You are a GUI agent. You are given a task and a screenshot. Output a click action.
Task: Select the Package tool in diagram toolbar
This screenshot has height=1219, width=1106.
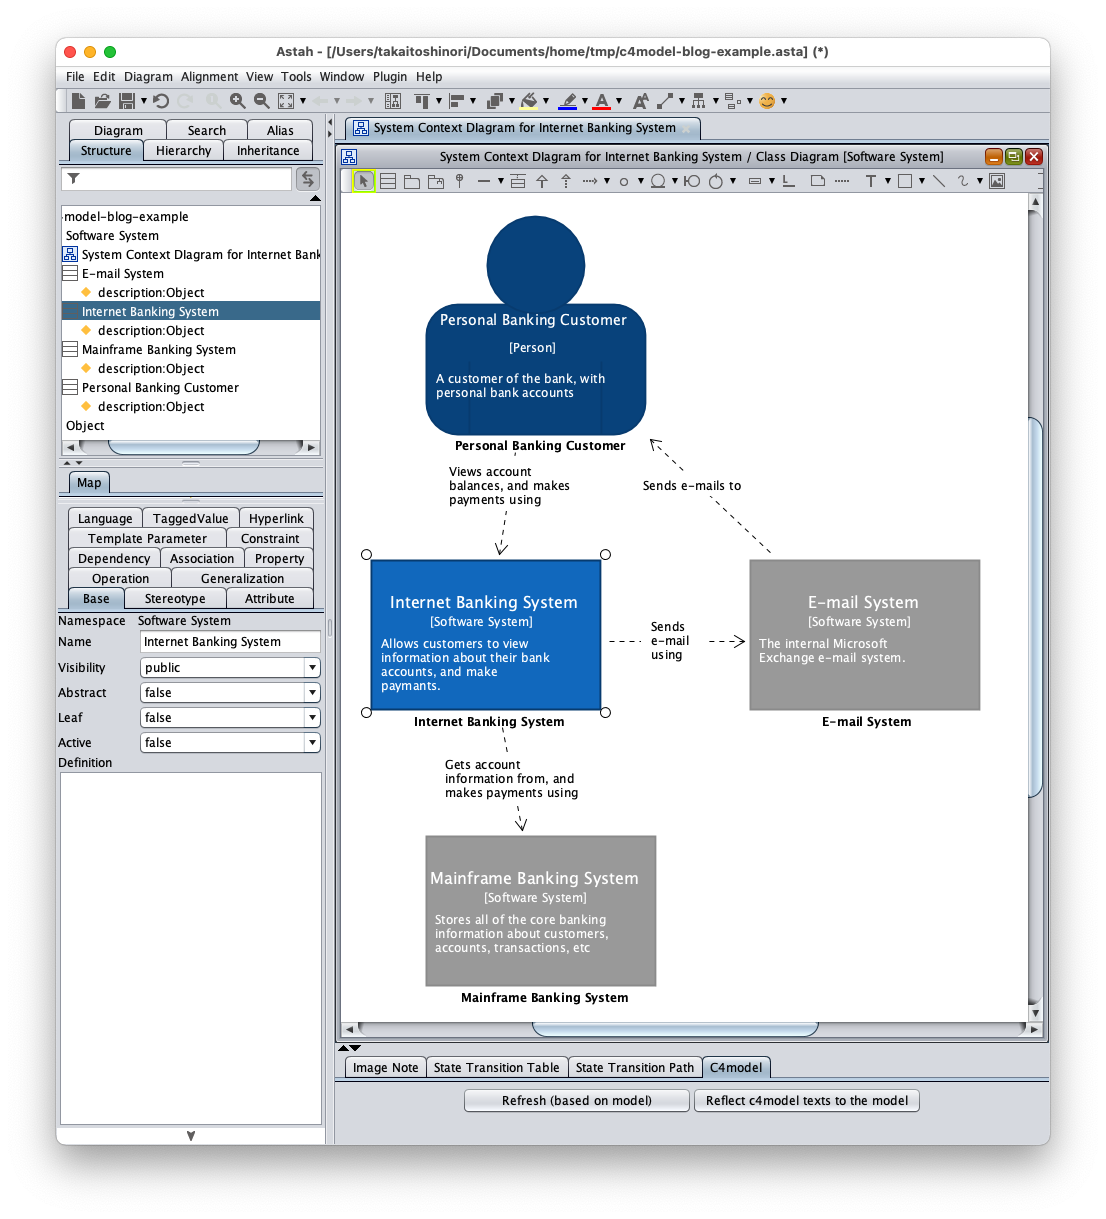tap(412, 181)
